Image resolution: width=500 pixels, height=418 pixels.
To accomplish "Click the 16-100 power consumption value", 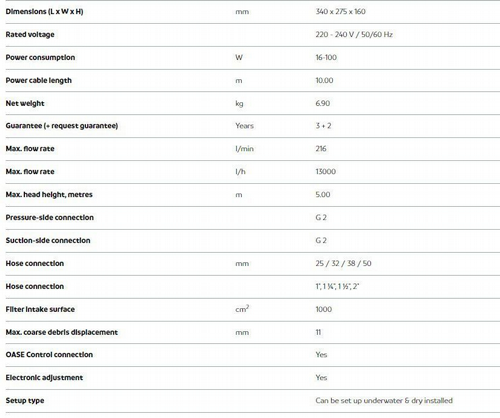I will [326, 57].
